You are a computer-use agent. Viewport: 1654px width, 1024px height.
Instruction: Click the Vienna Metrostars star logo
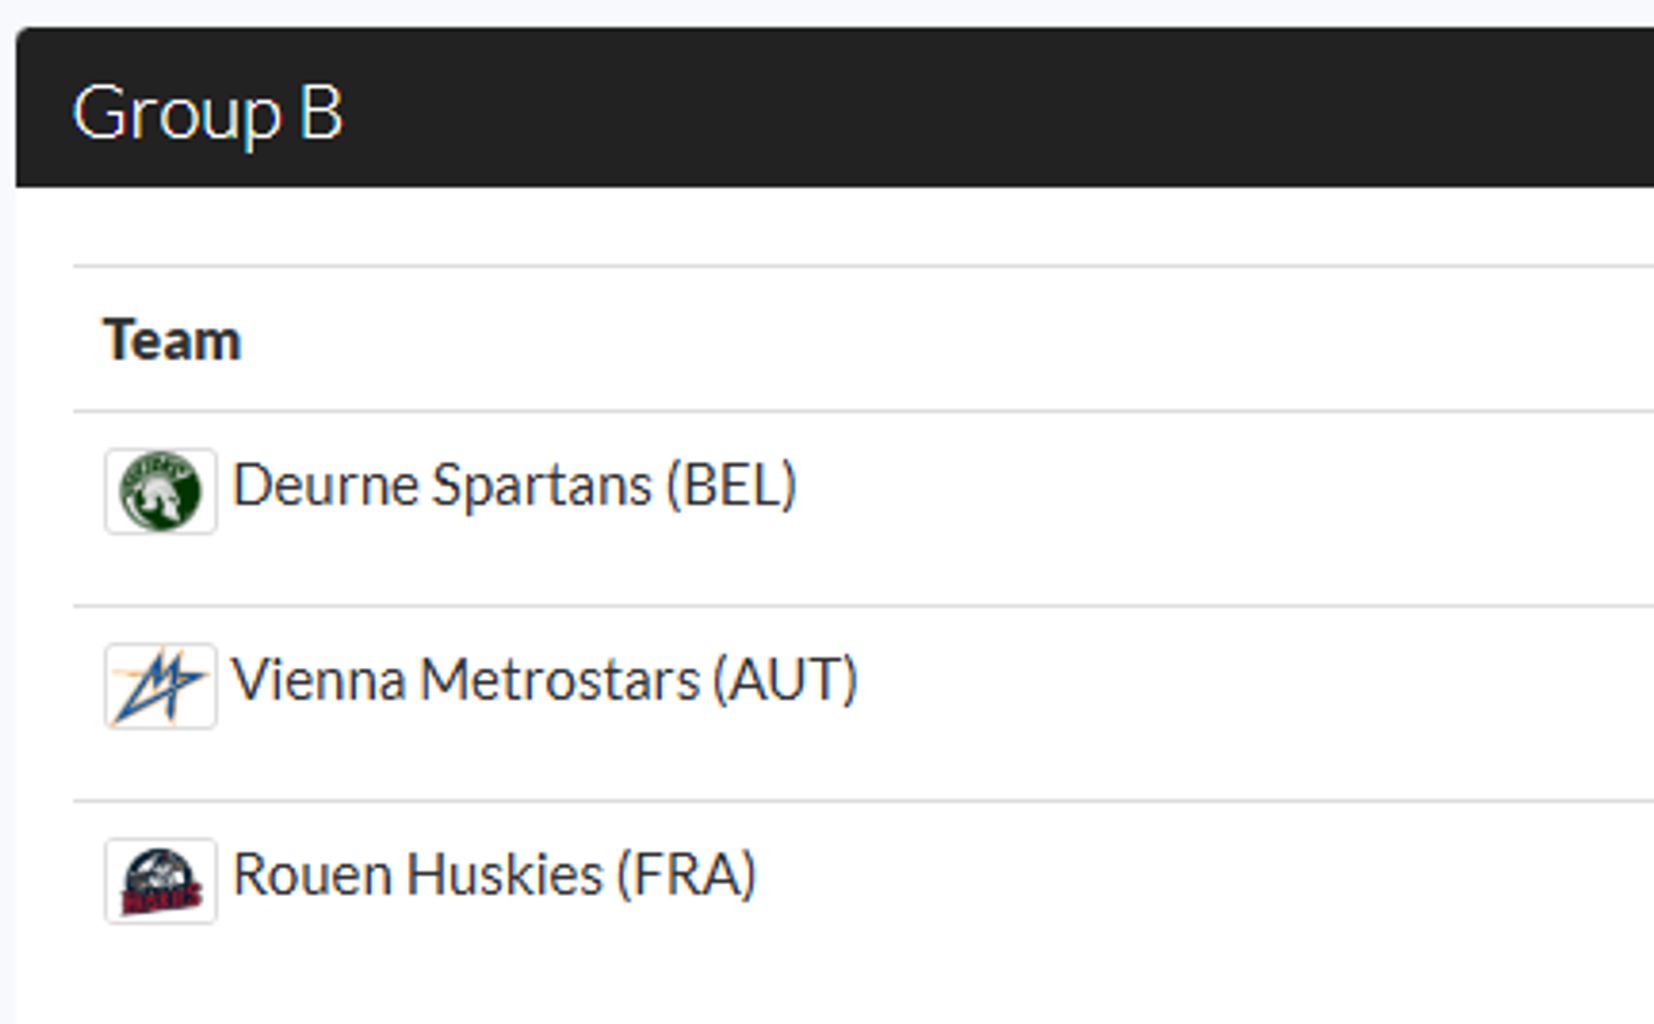pyautogui.click(x=160, y=686)
